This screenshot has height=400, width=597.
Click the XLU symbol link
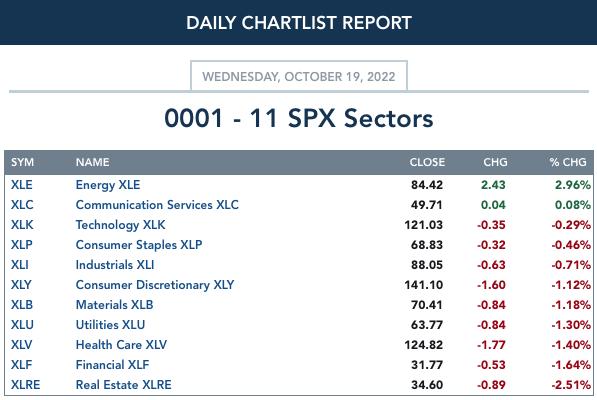pos(22,325)
